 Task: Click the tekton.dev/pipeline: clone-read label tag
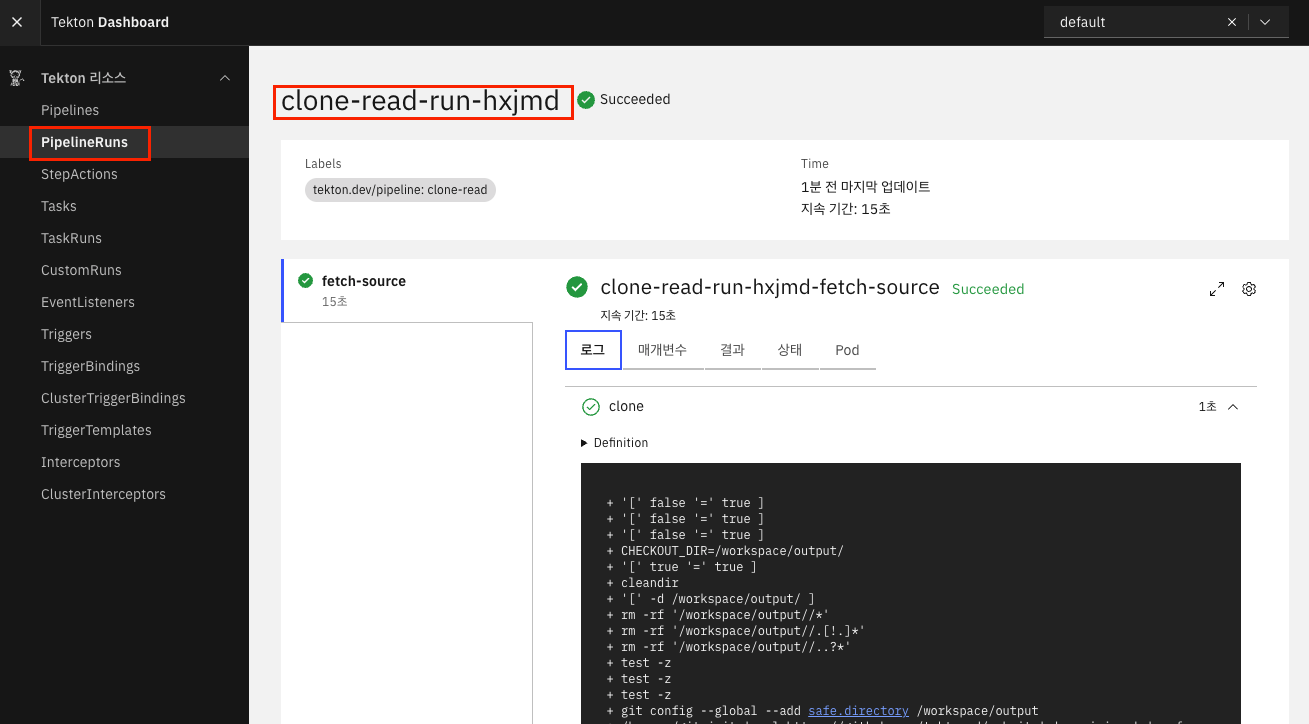[400, 190]
